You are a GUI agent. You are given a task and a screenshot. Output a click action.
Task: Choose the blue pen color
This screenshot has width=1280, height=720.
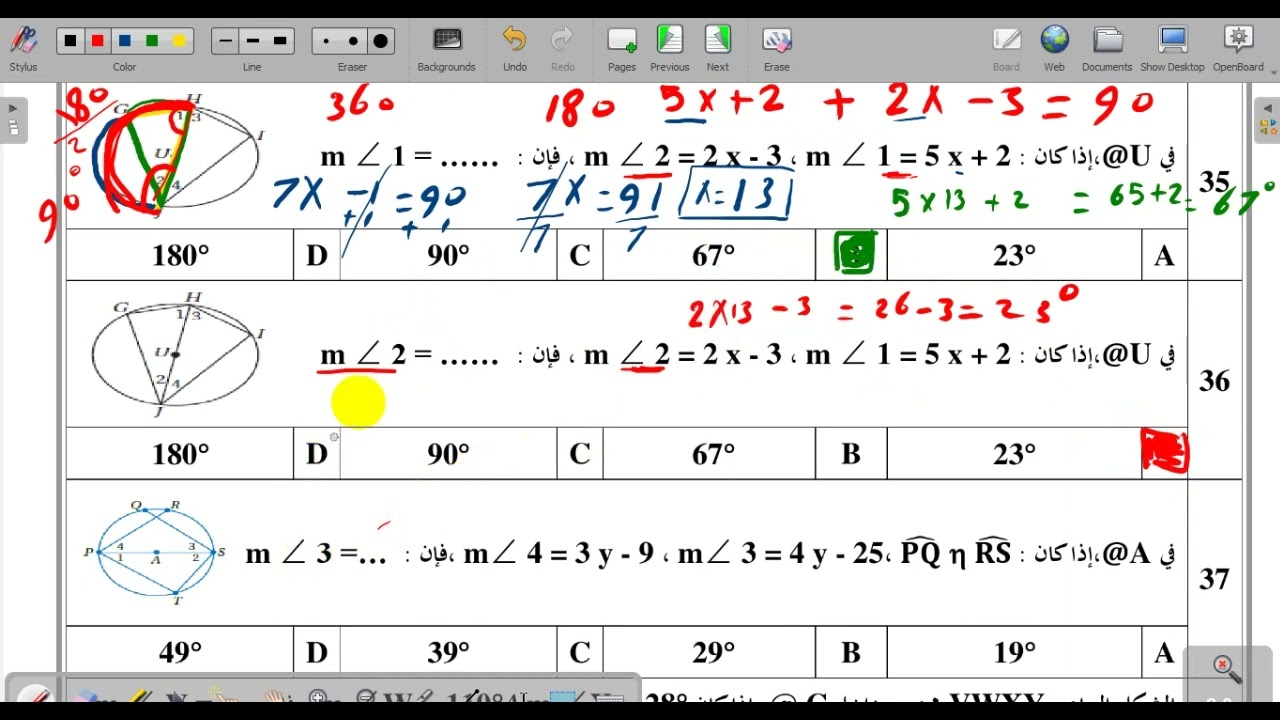pyautogui.click(x=124, y=41)
